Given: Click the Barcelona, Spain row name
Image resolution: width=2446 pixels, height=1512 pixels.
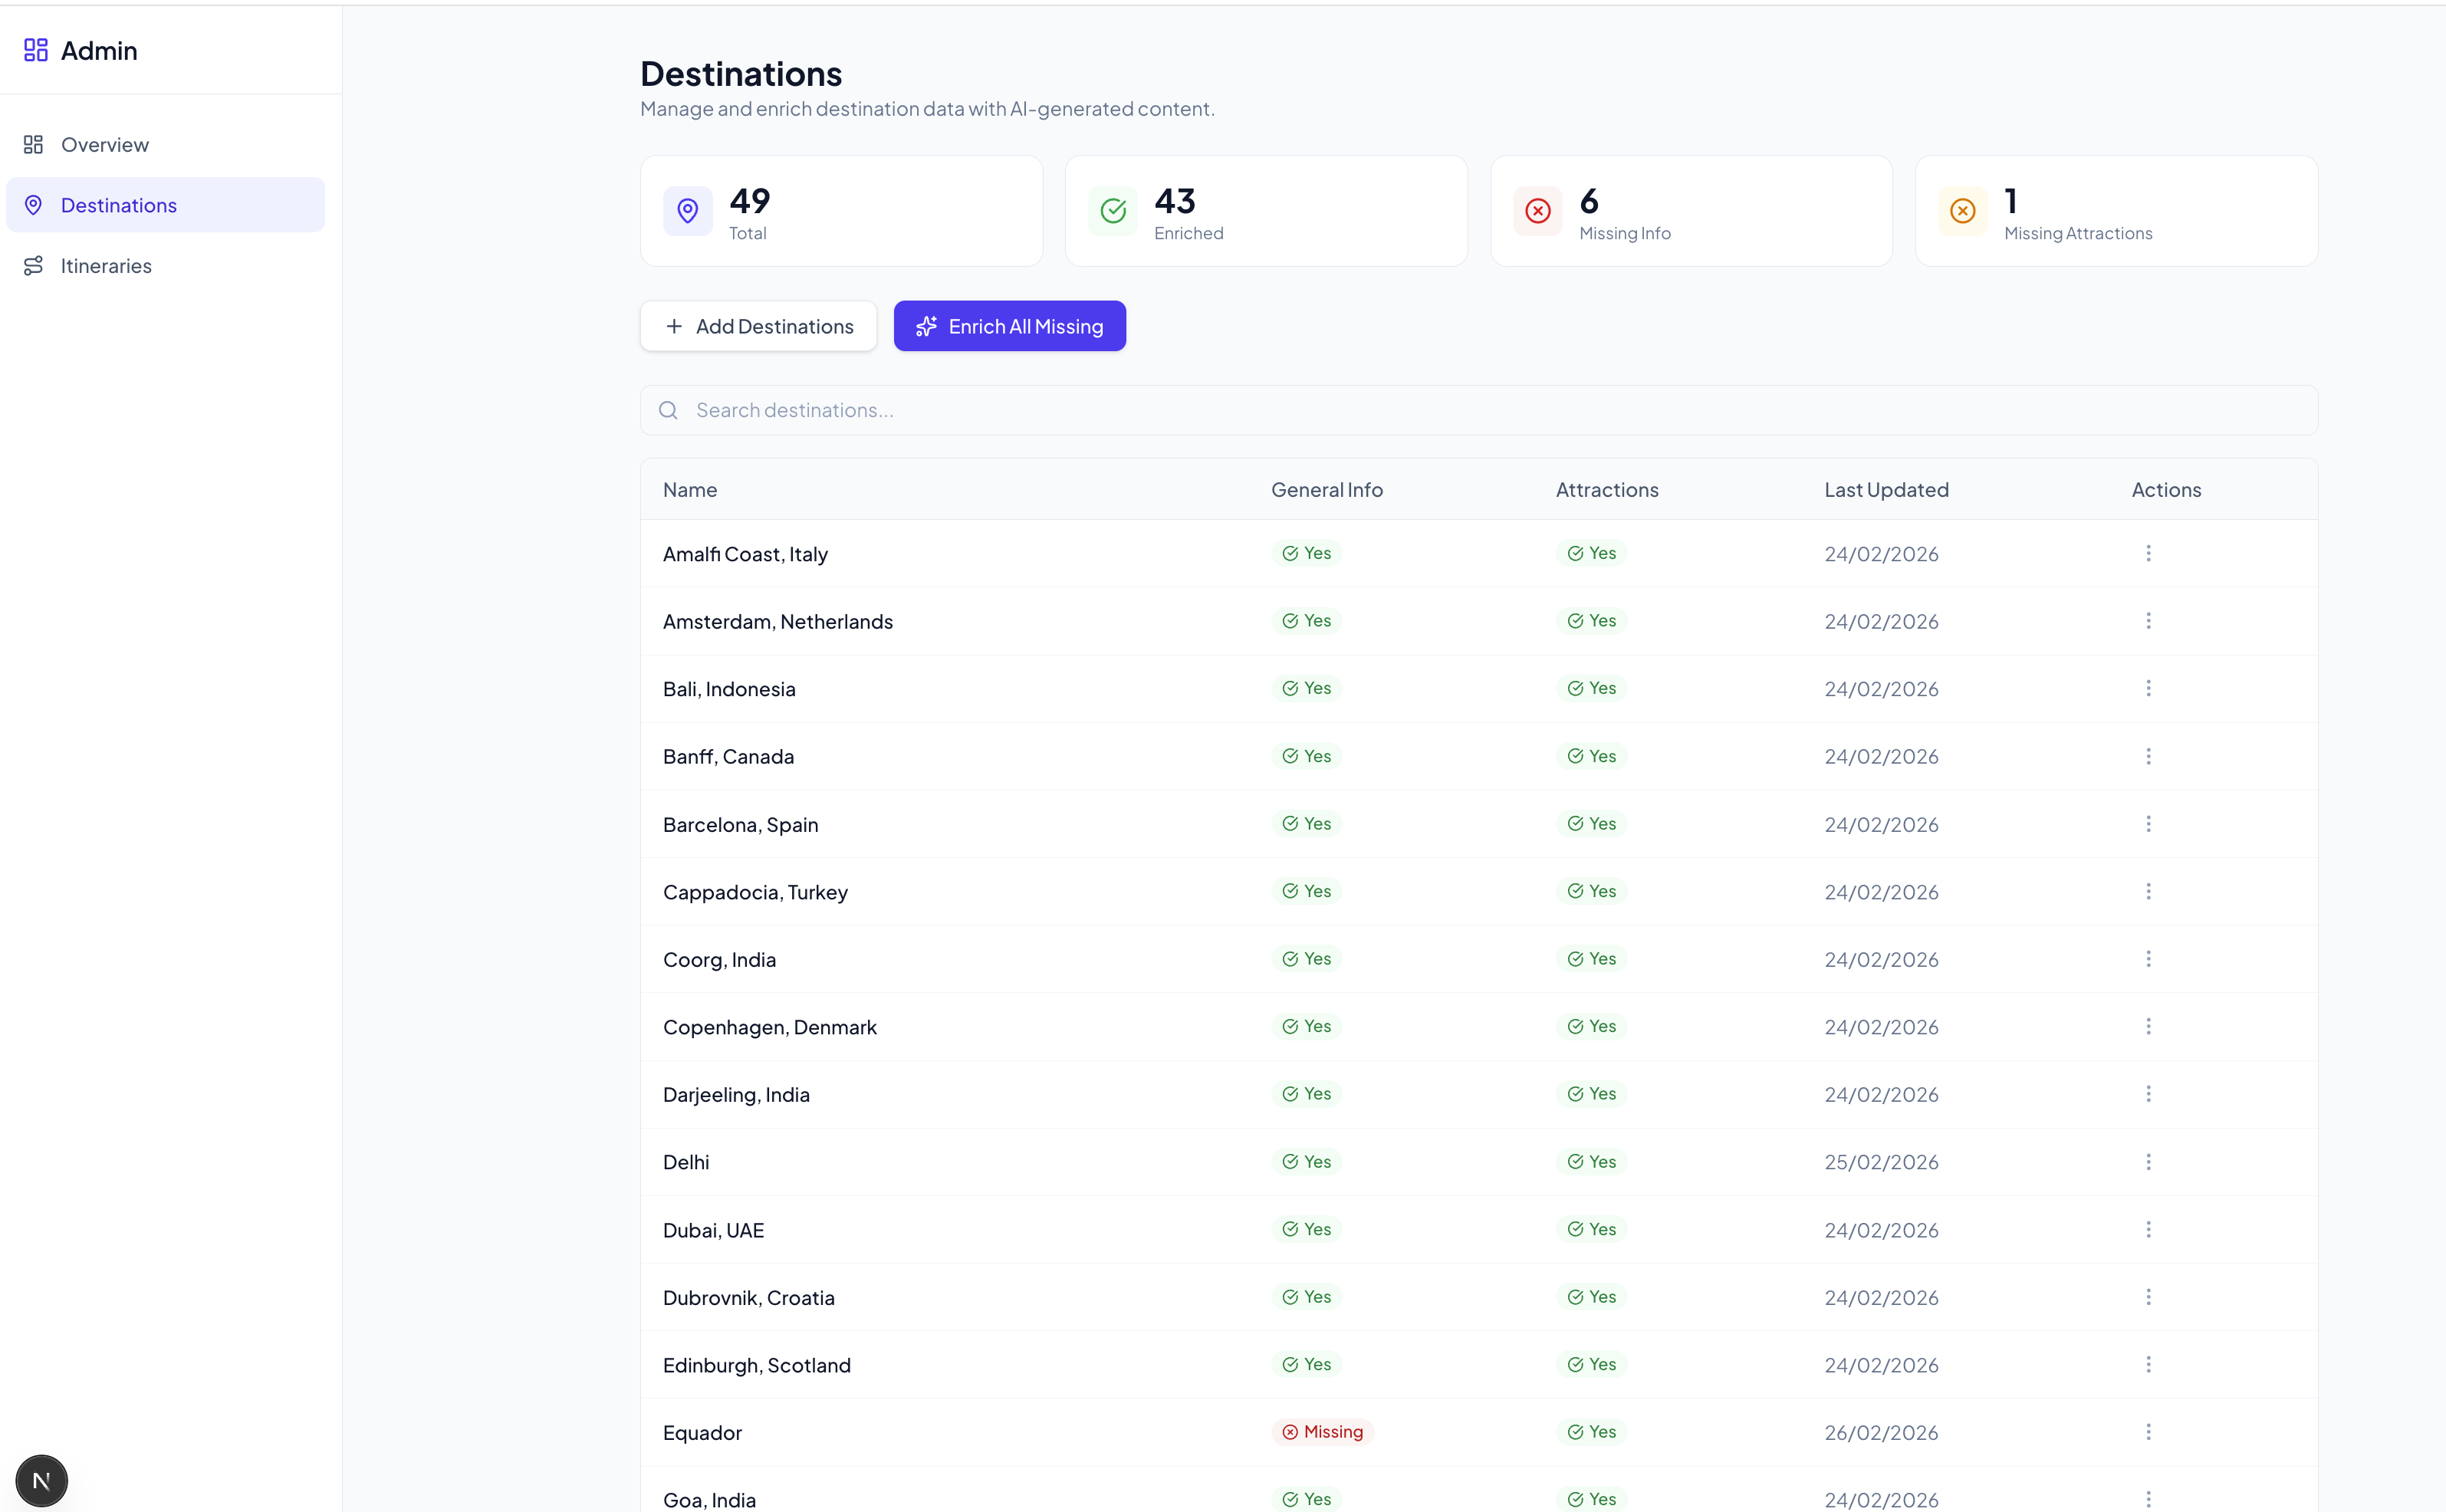Looking at the screenshot, I should coord(740,825).
